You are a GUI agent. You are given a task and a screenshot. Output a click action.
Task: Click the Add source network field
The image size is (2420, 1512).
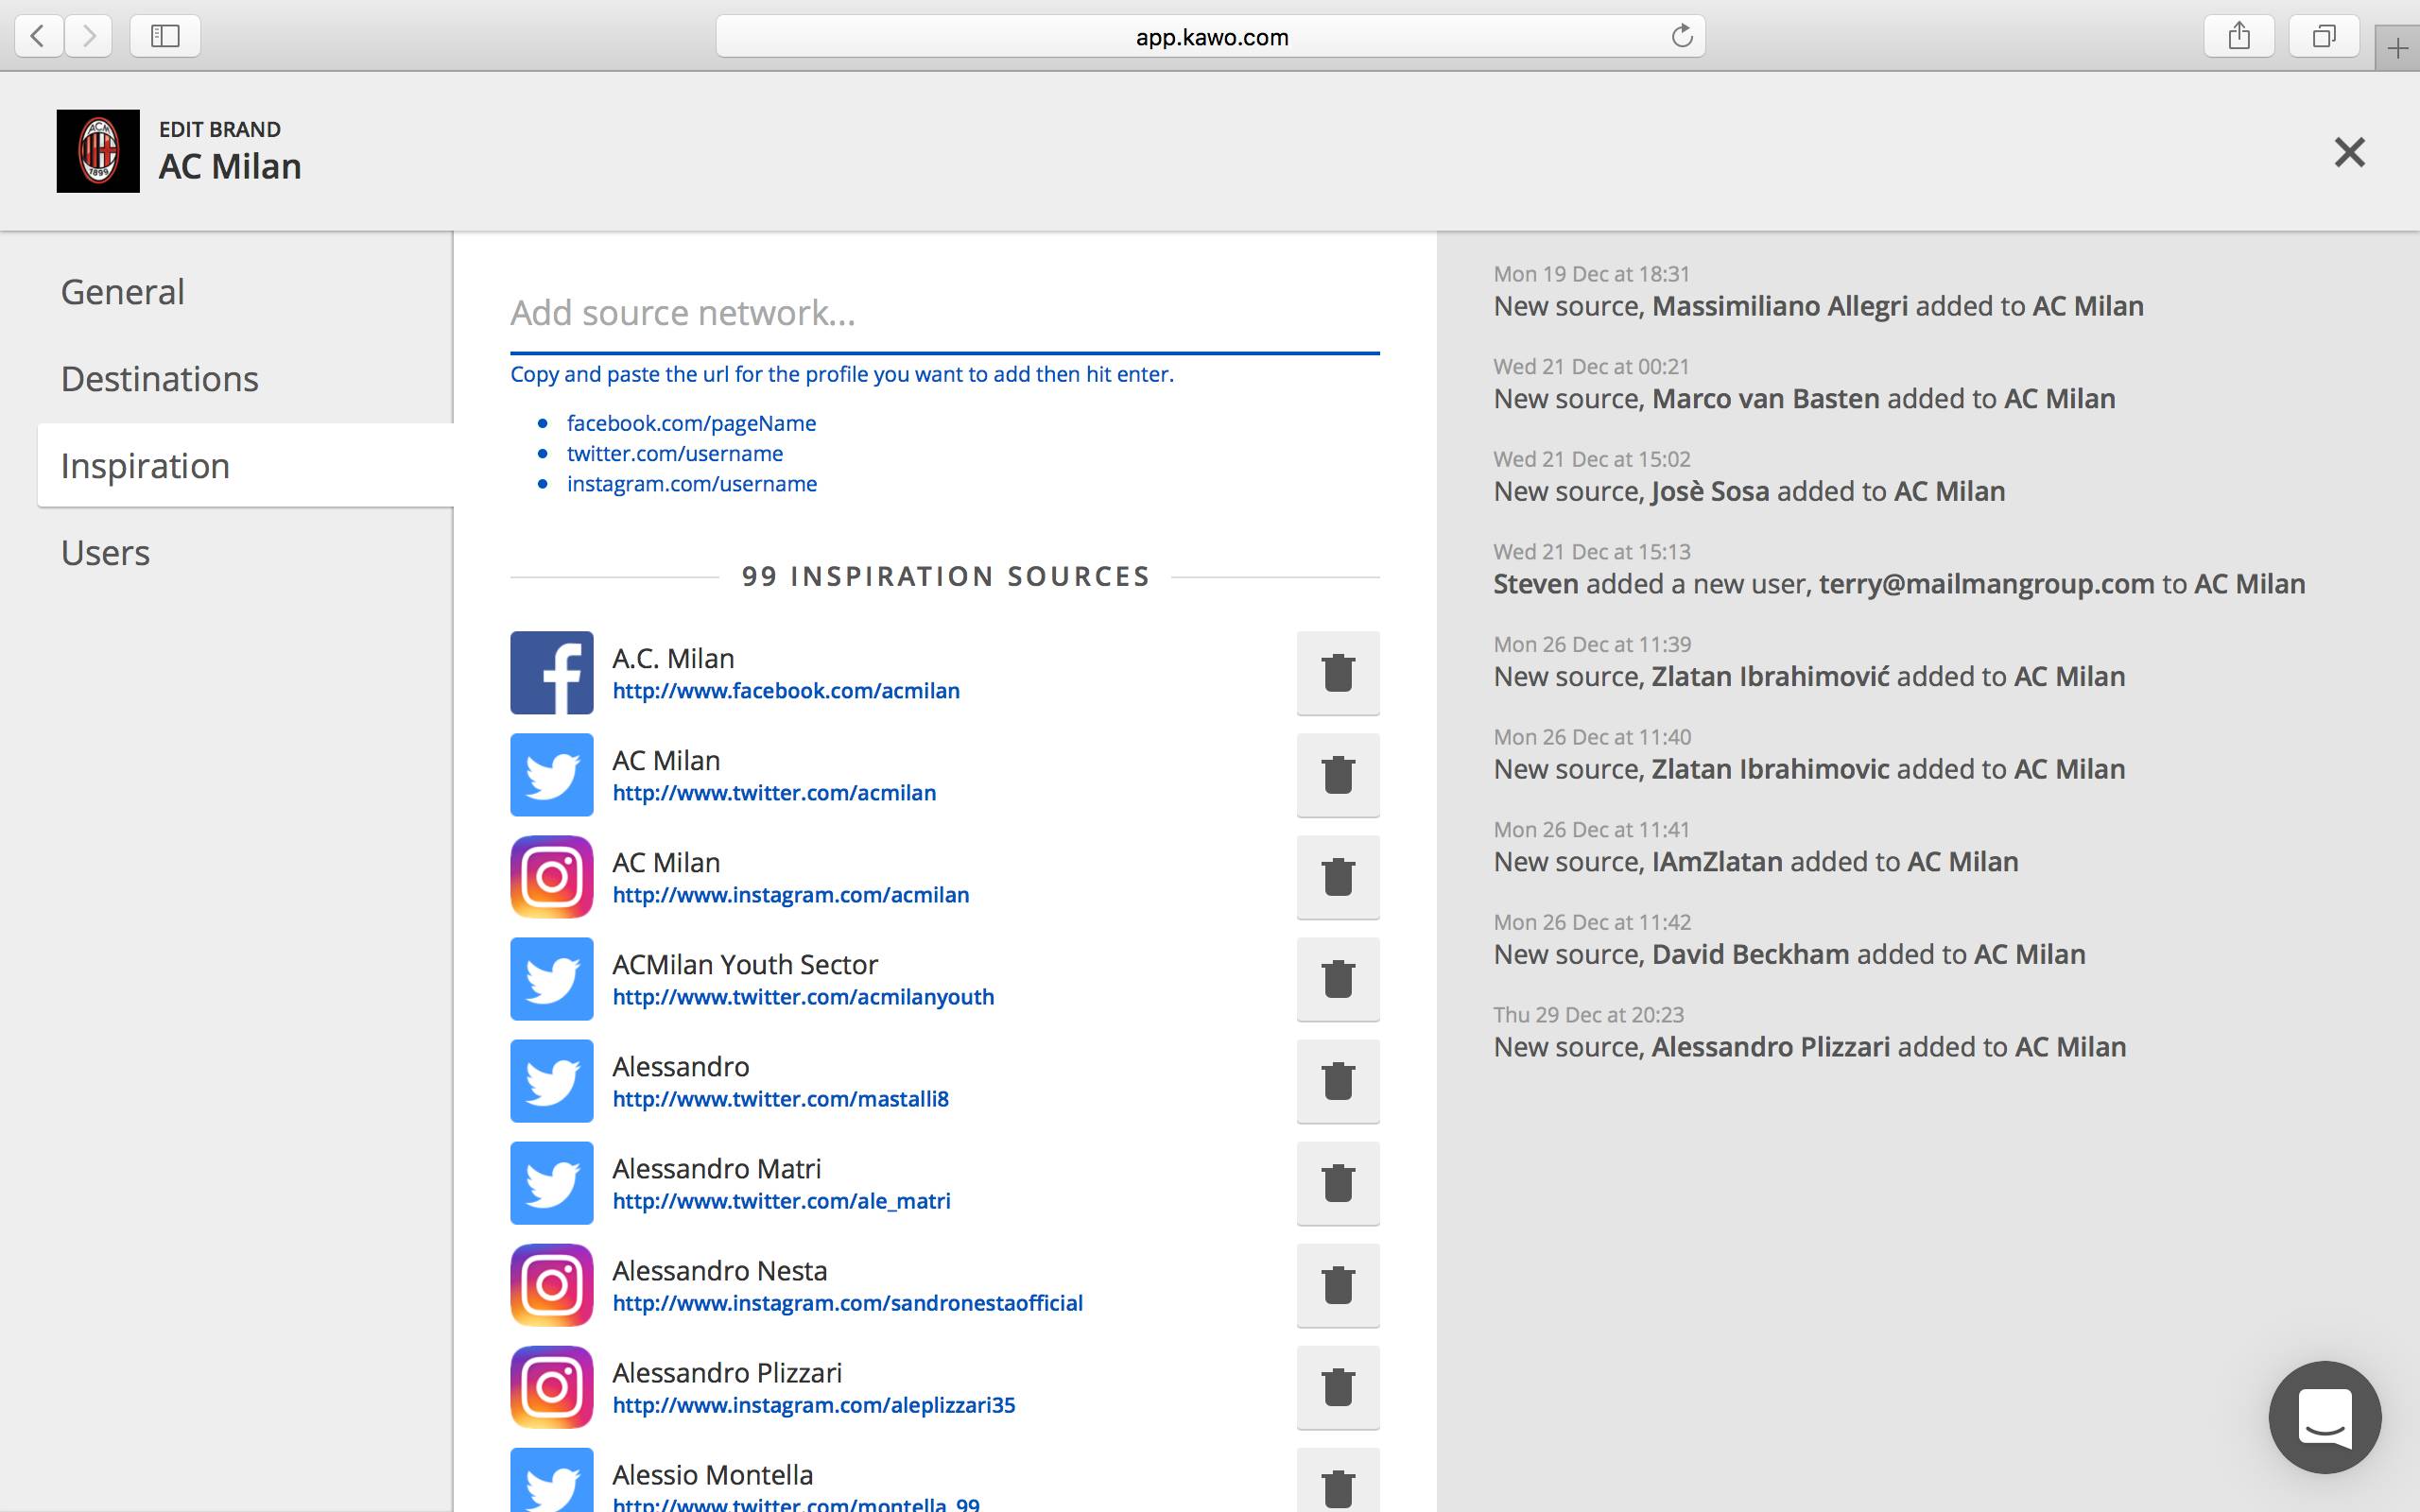point(944,313)
